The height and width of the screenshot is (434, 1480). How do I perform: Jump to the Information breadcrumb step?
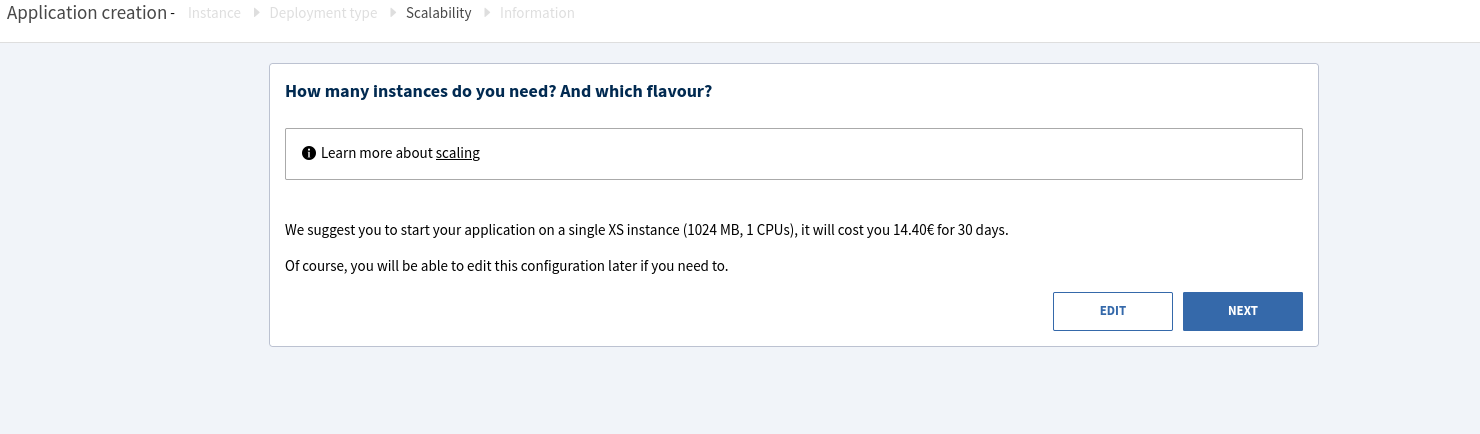click(537, 14)
